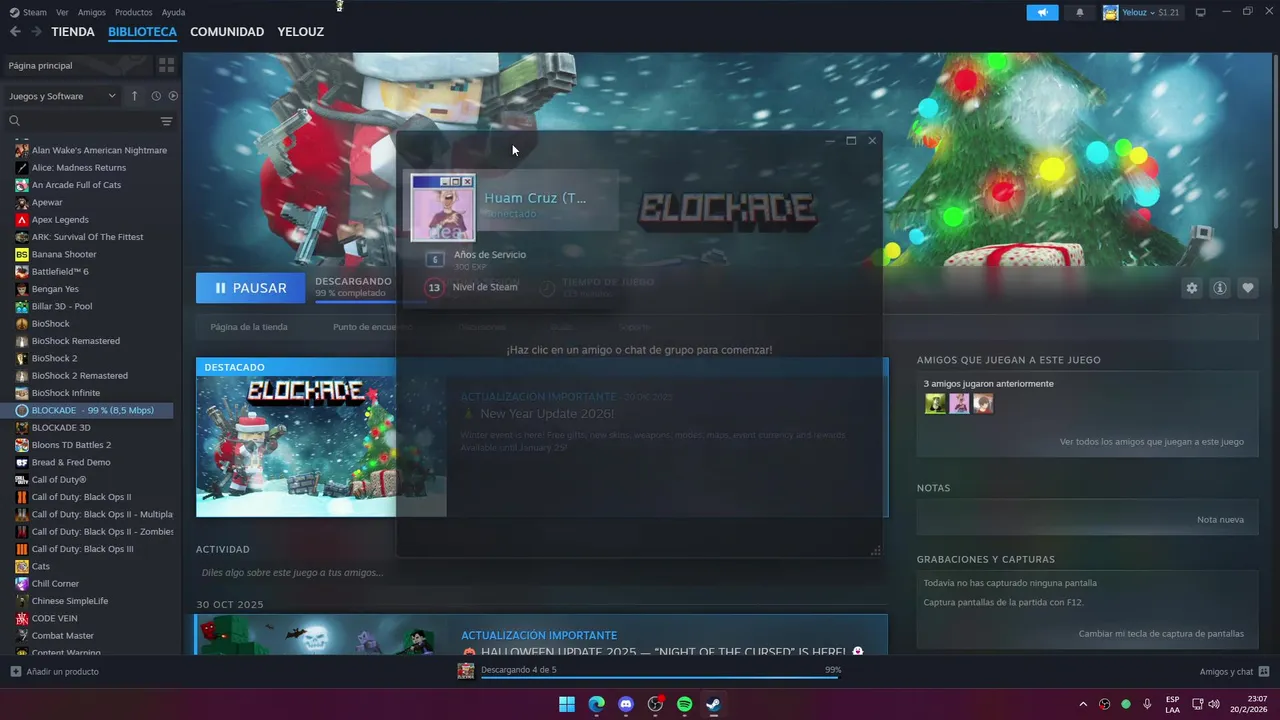Click Nota nueva button
The width and height of the screenshot is (1280, 720).
[1220, 520]
